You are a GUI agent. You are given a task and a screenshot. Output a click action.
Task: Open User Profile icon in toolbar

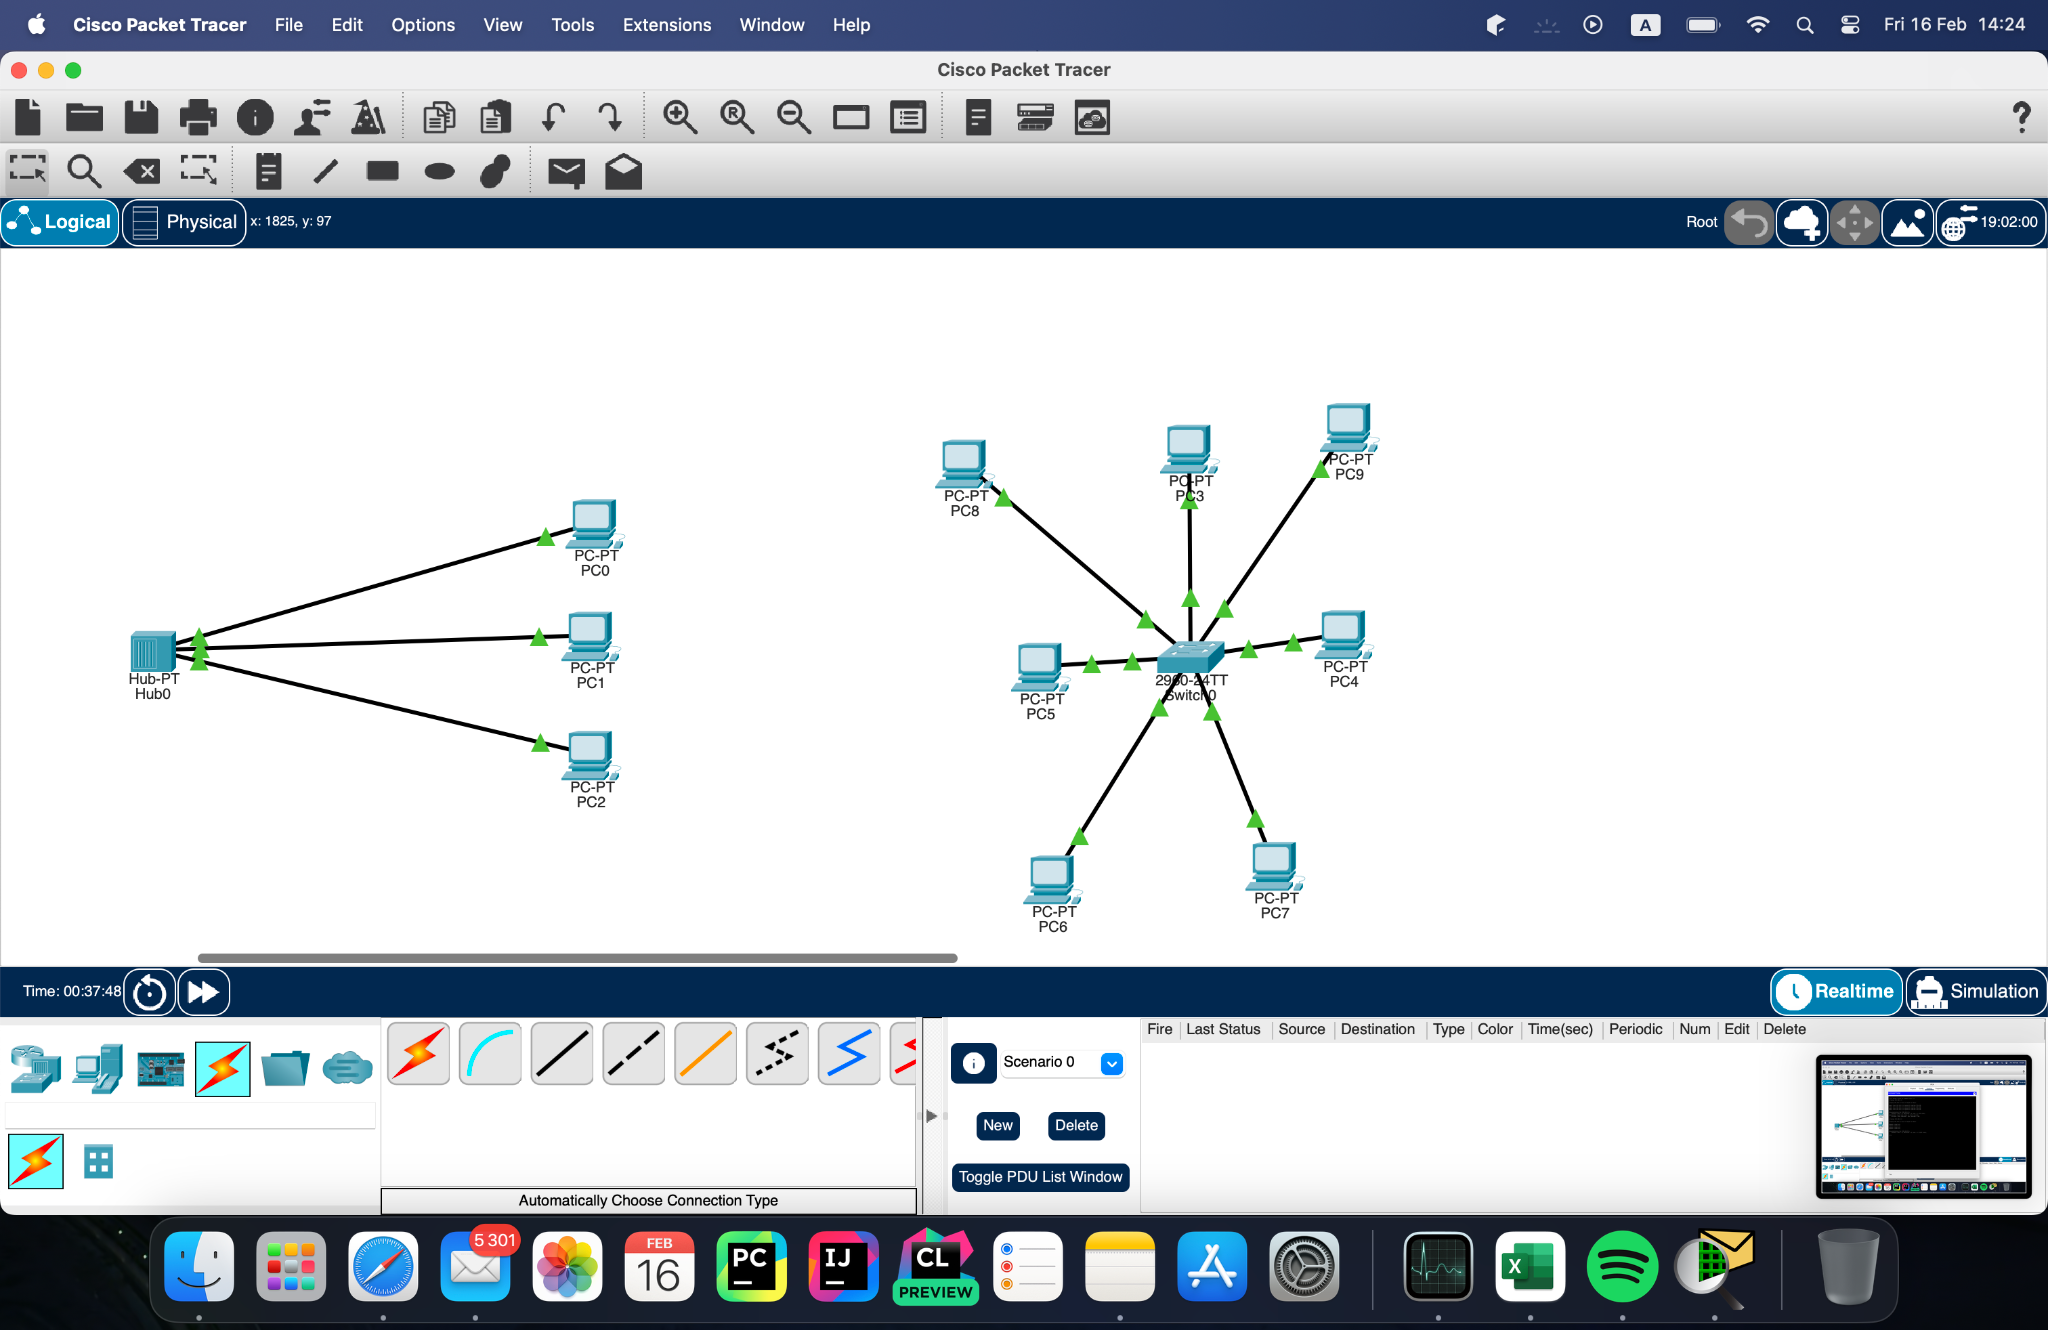pyautogui.click(x=312, y=117)
